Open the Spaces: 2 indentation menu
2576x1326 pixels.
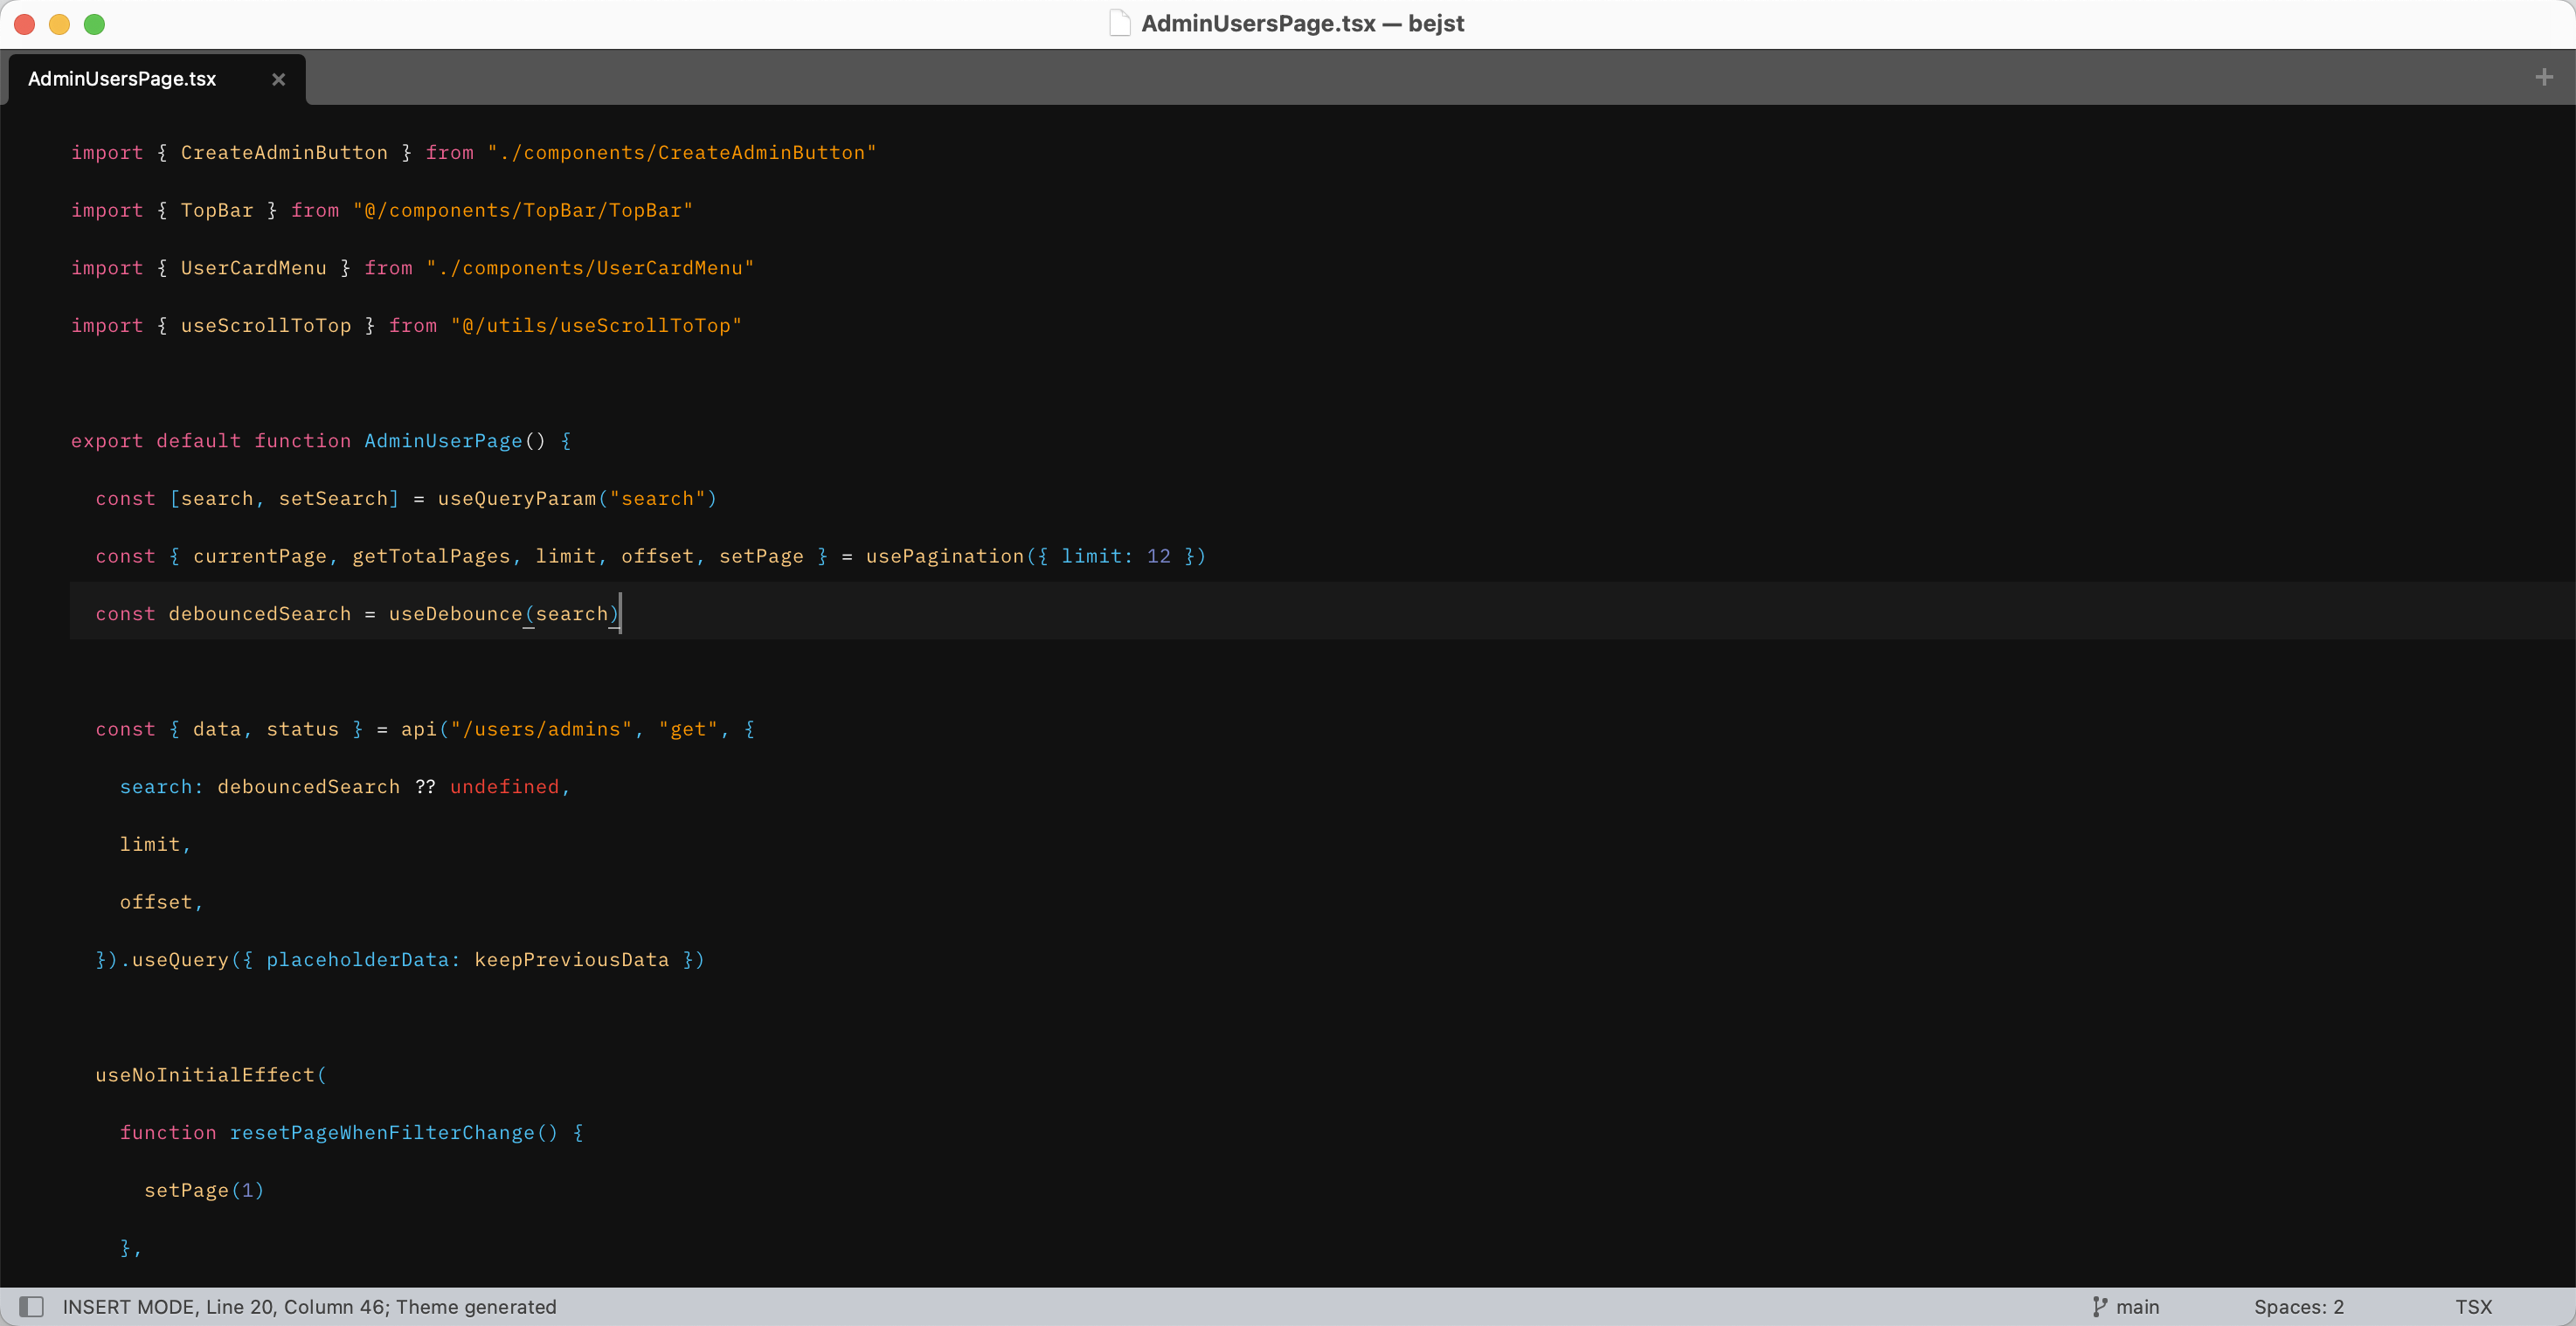2298,1306
